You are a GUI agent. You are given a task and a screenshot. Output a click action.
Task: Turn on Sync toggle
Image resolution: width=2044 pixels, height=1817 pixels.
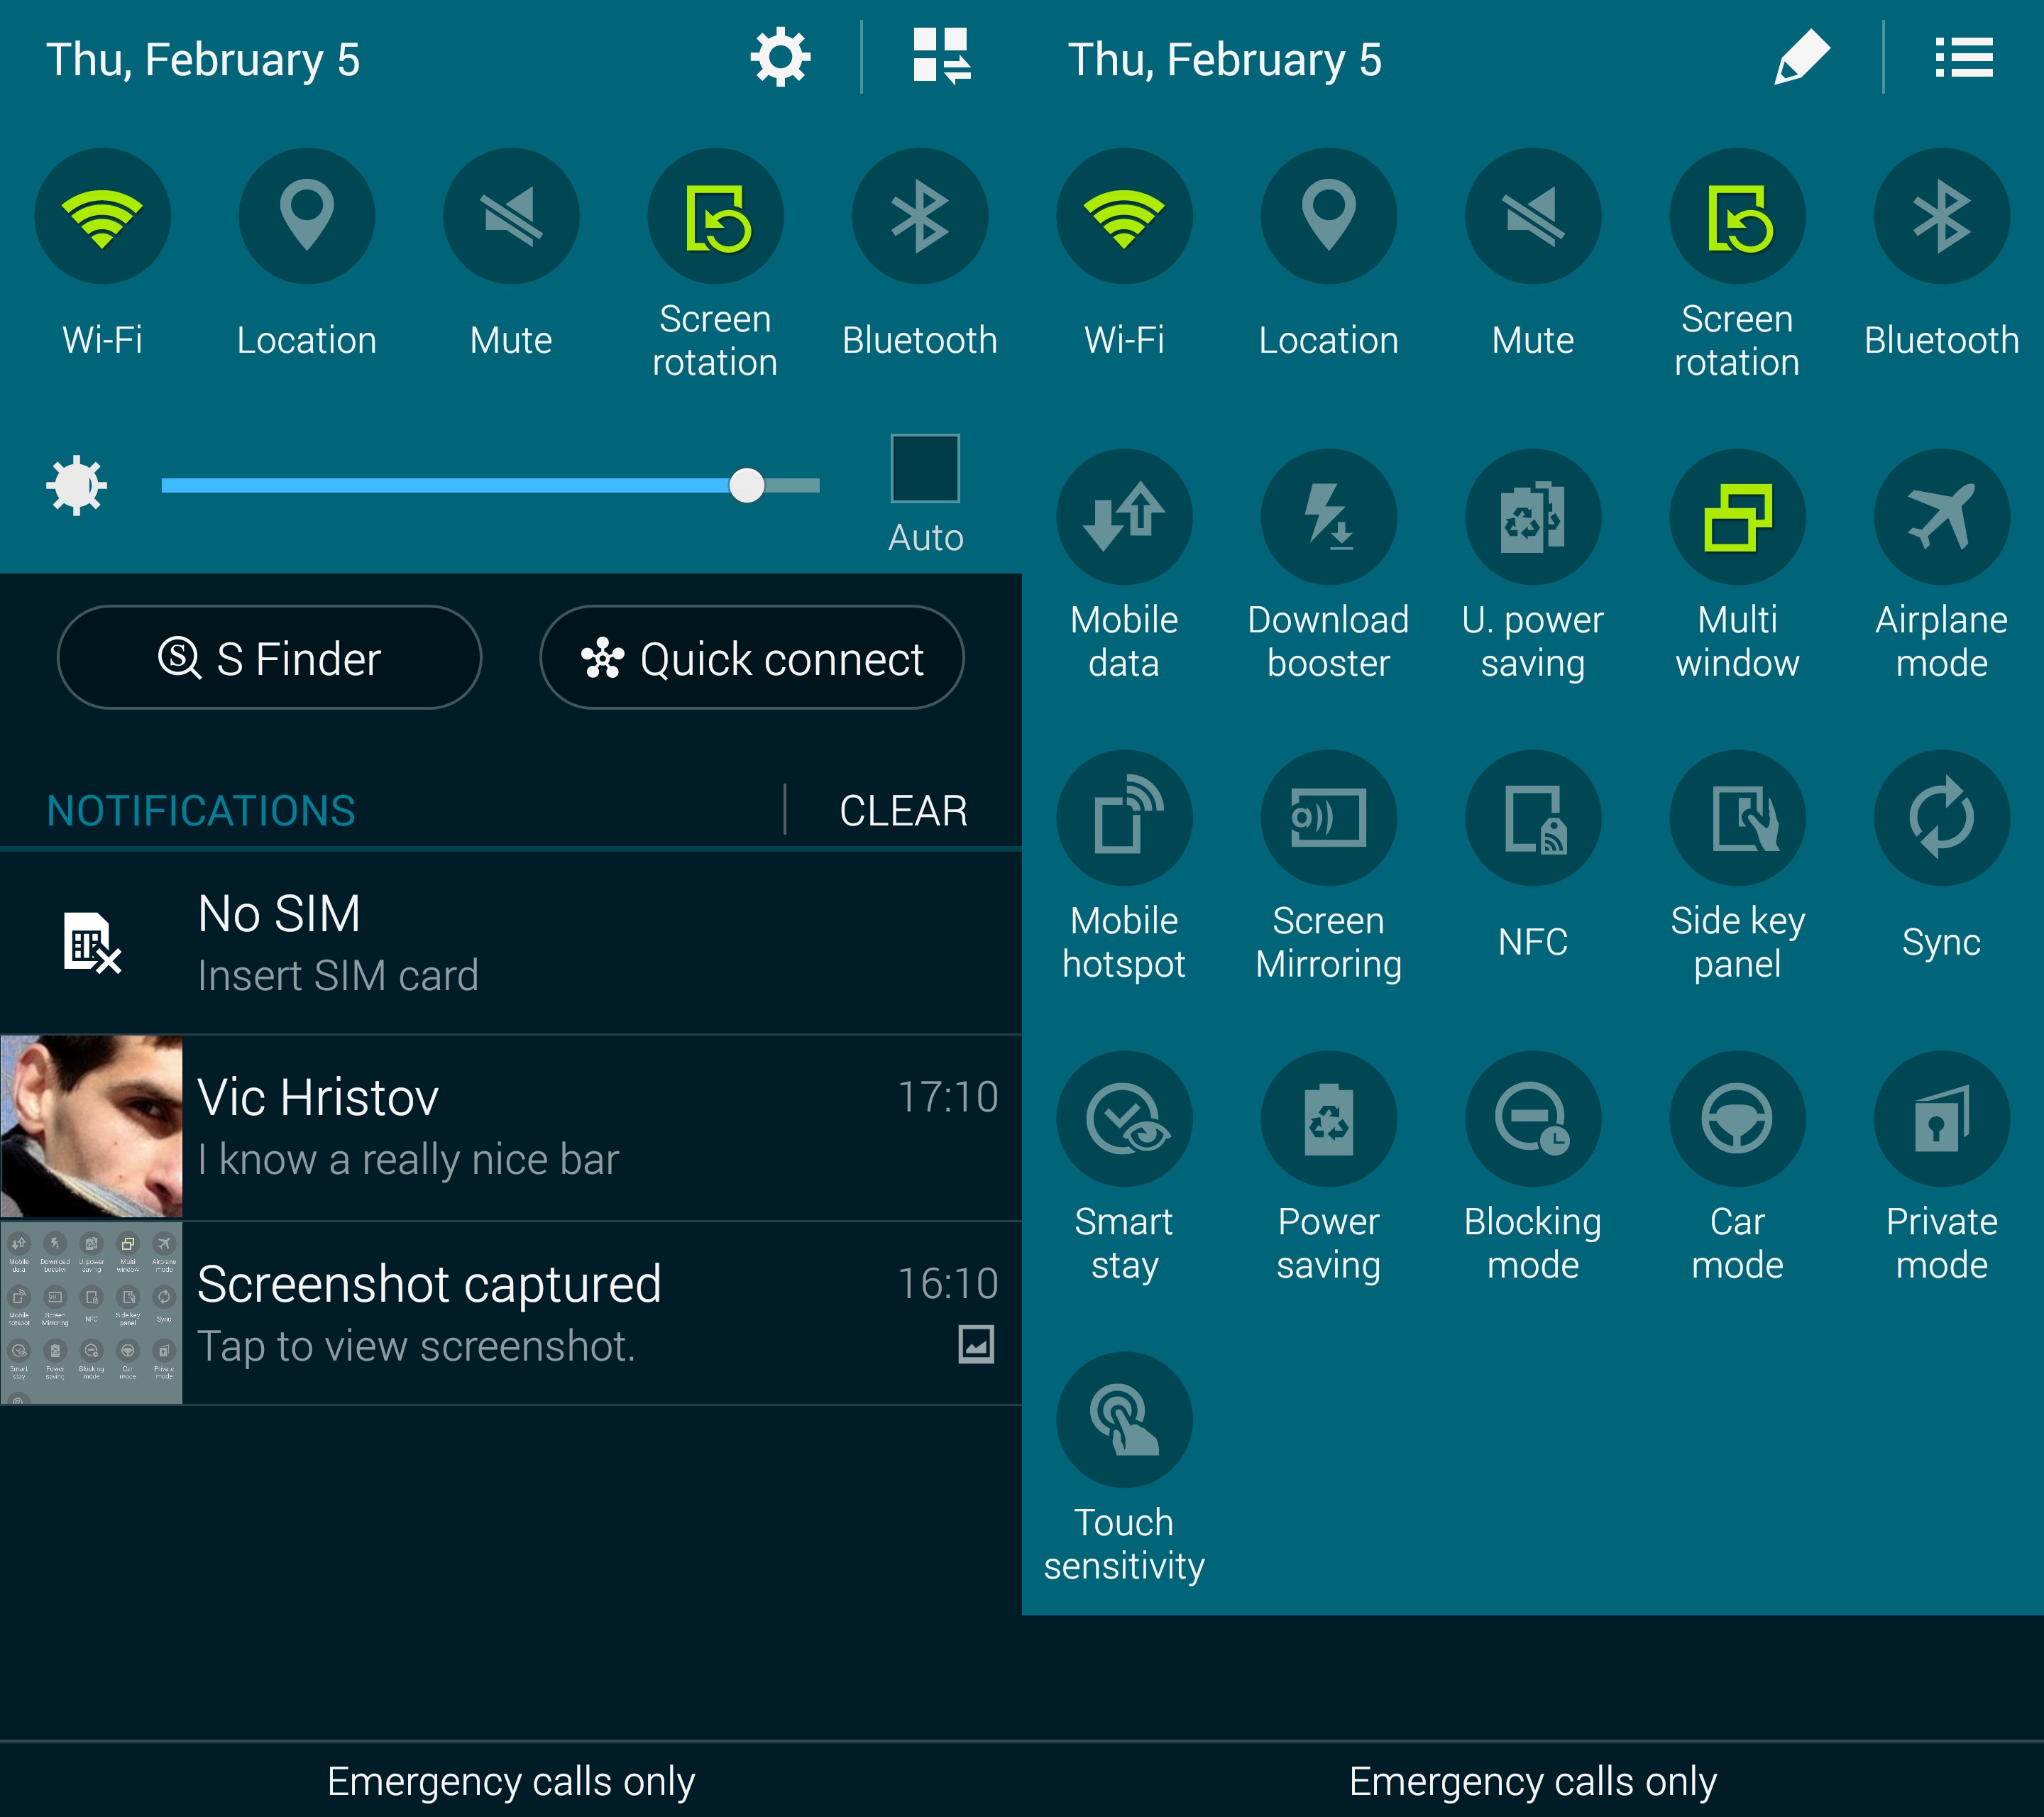tap(1940, 818)
